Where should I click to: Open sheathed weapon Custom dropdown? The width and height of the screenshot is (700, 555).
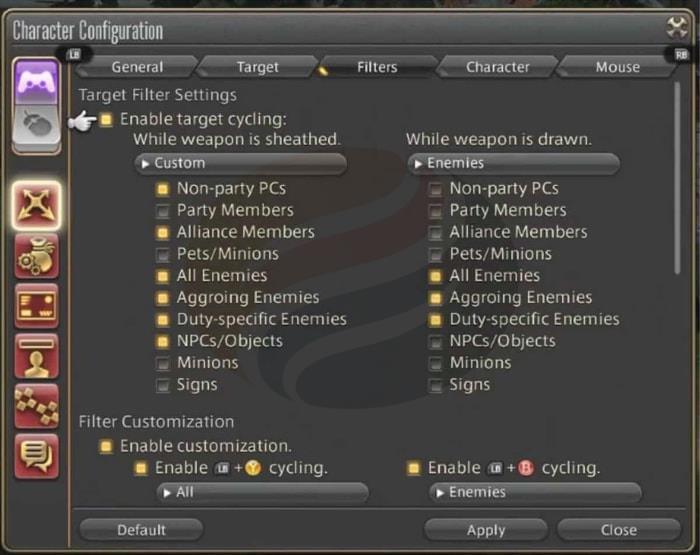tap(241, 163)
